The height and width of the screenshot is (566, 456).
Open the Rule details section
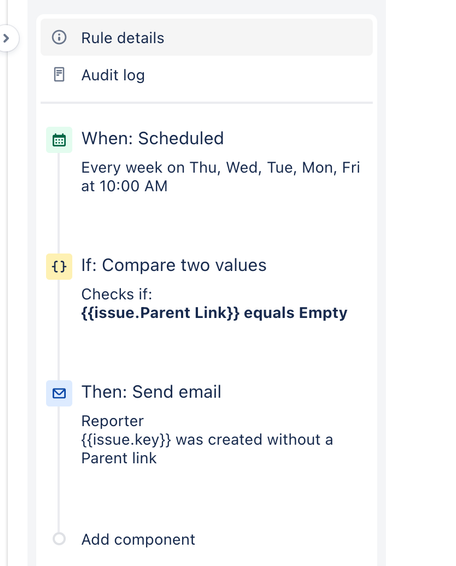point(207,38)
